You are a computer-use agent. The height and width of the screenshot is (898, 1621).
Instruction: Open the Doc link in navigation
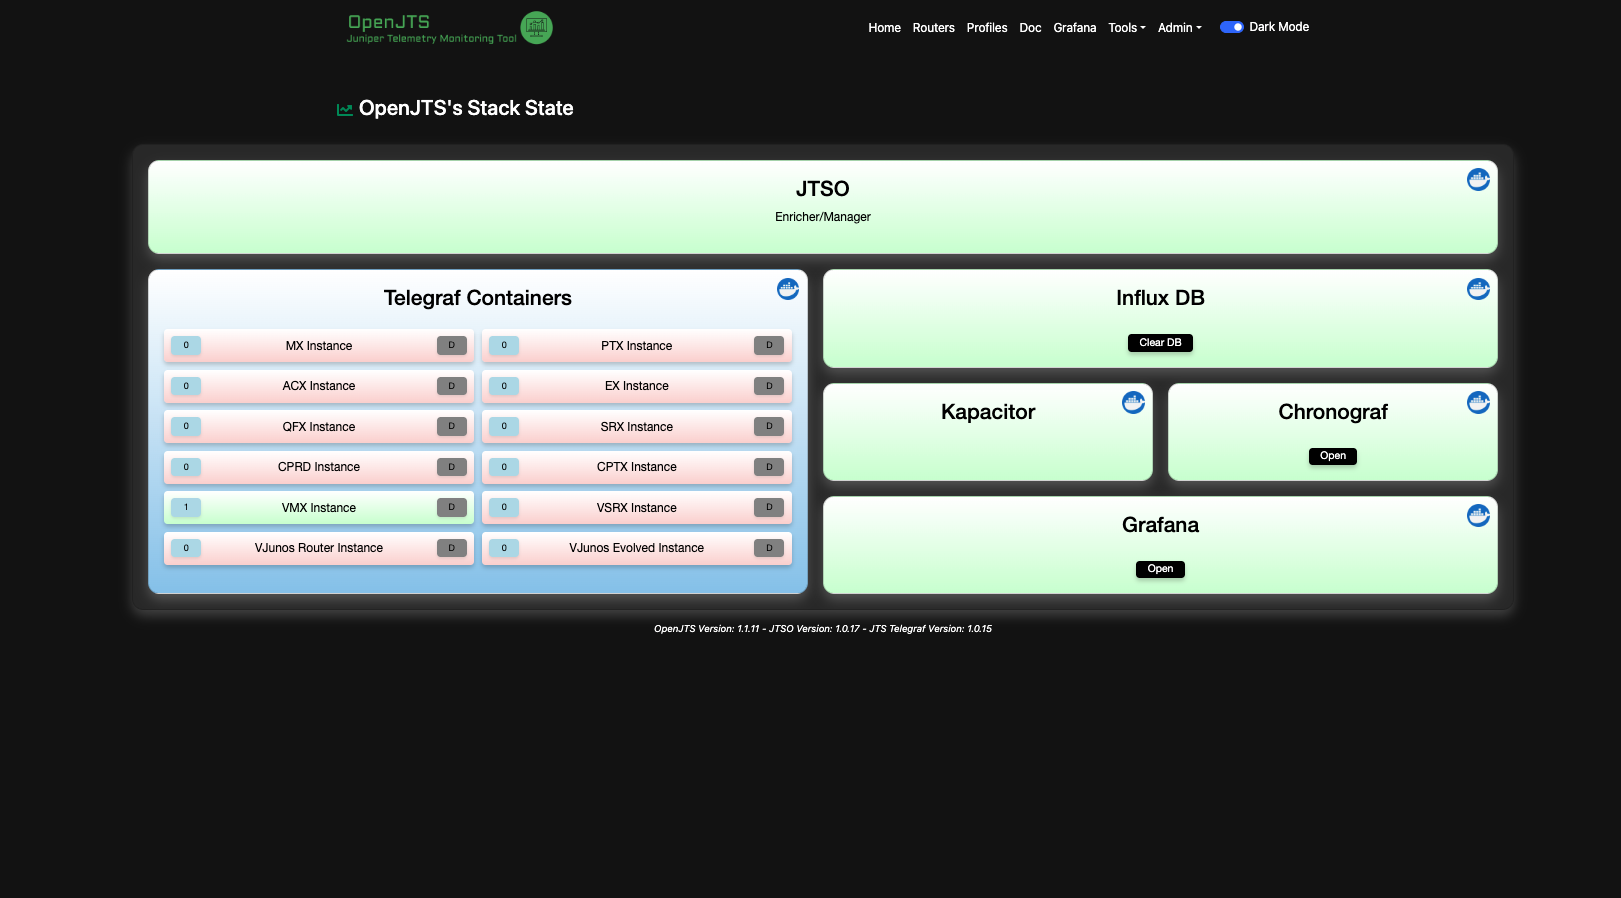(x=1030, y=28)
